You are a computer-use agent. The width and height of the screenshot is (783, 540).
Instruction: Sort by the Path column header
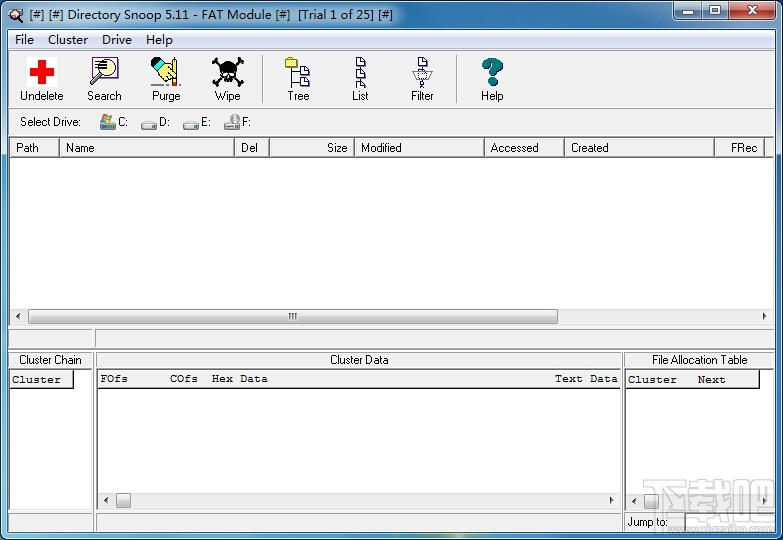tap(34, 148)
